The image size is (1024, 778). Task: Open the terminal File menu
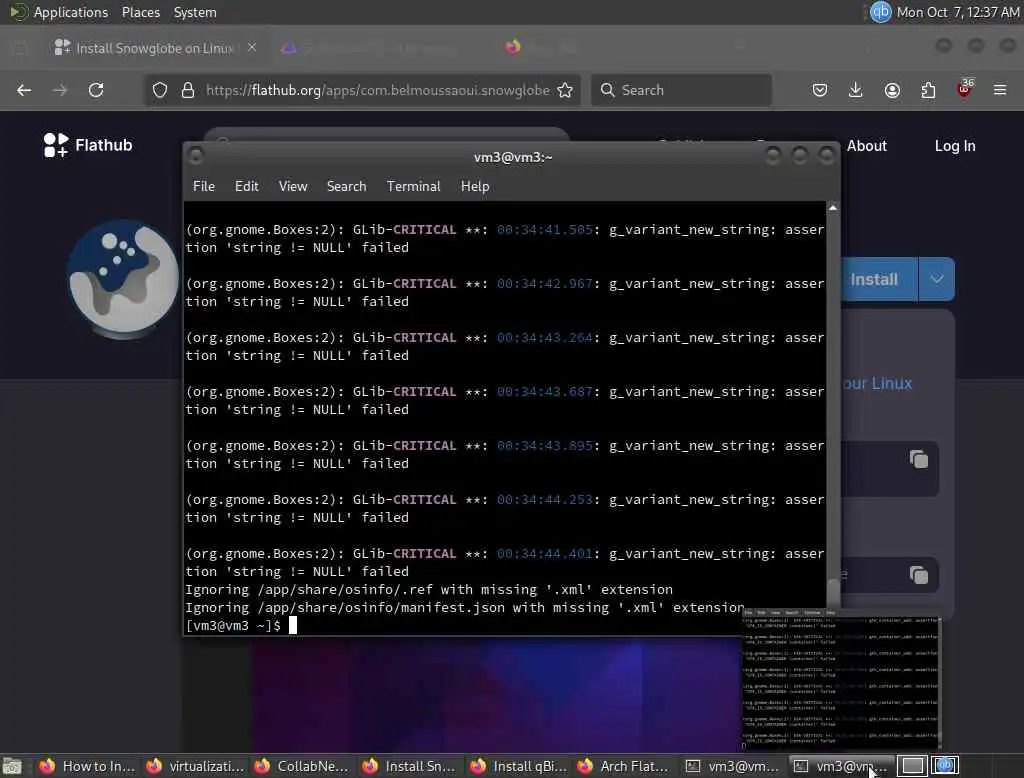click(x=204, y=186)
